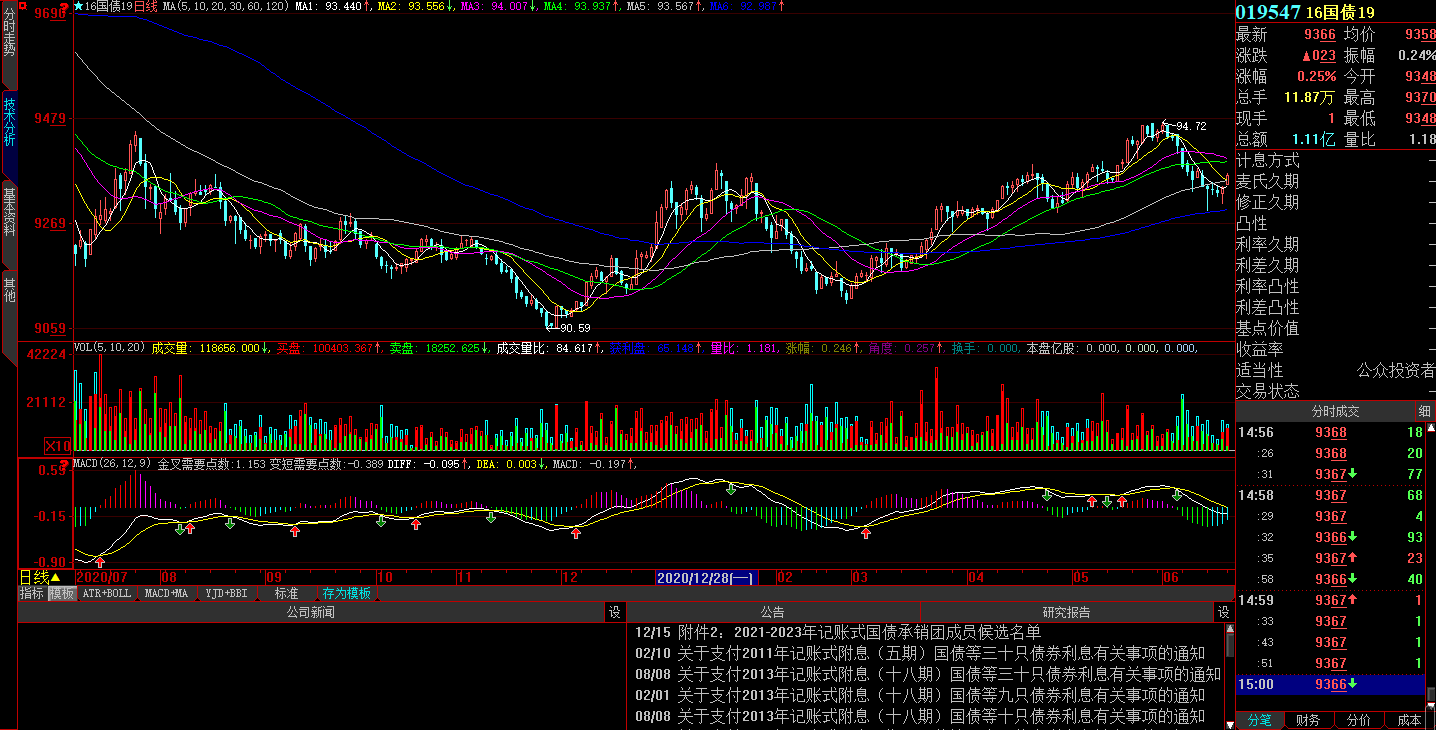Click 存为模板 to save template

346,593
